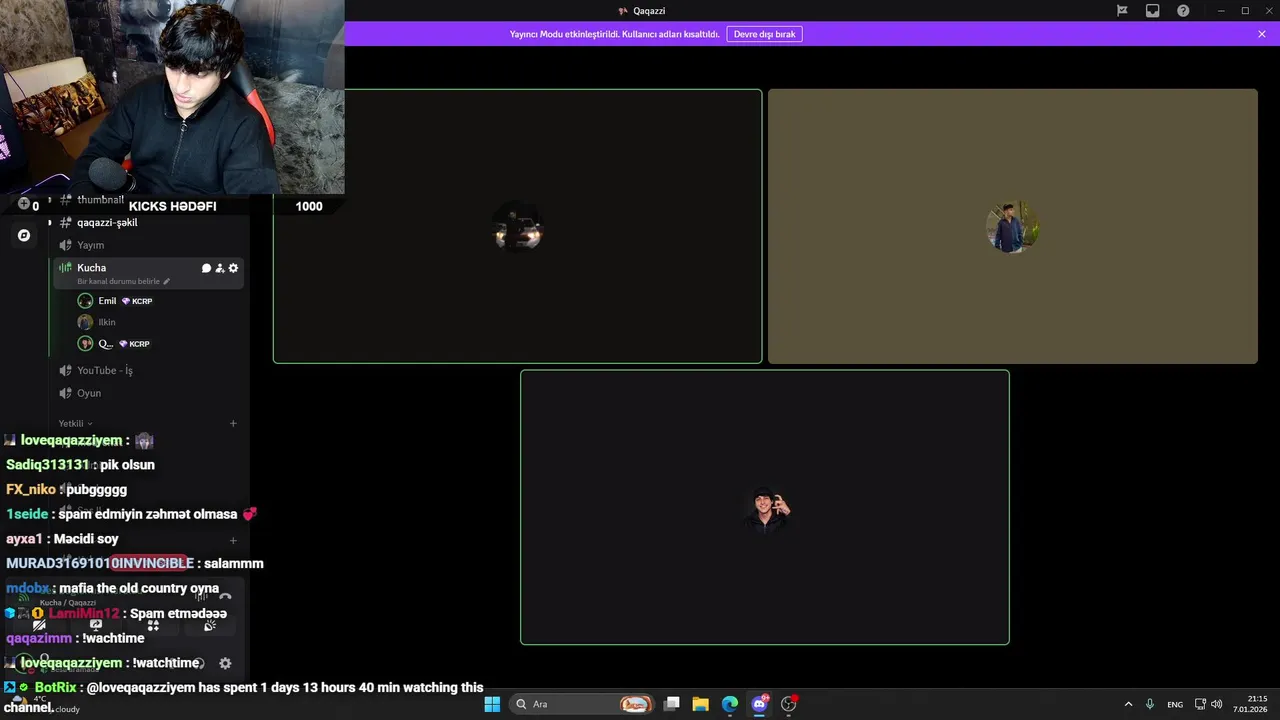Open the help question mark icon
Screen dimensions: 1280x720
click(x=1183, y=11)
